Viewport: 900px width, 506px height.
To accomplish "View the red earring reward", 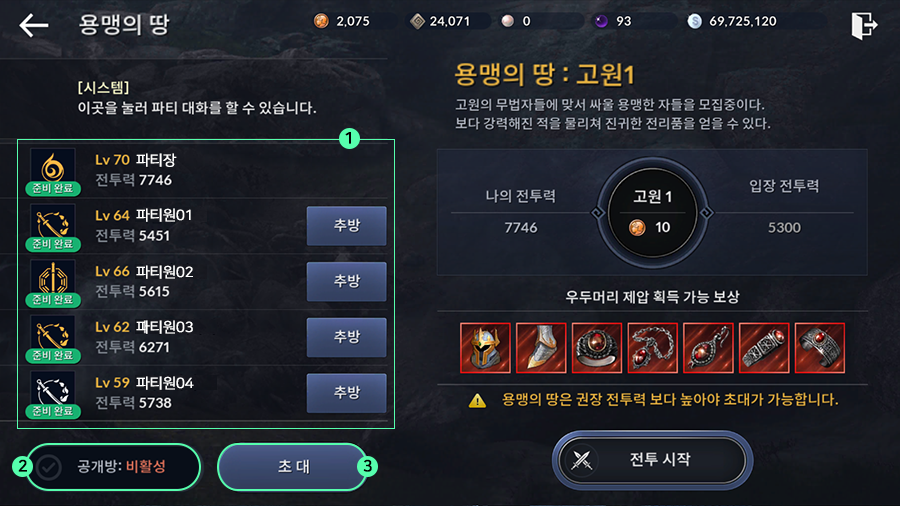I will click(x=708, y=348).
